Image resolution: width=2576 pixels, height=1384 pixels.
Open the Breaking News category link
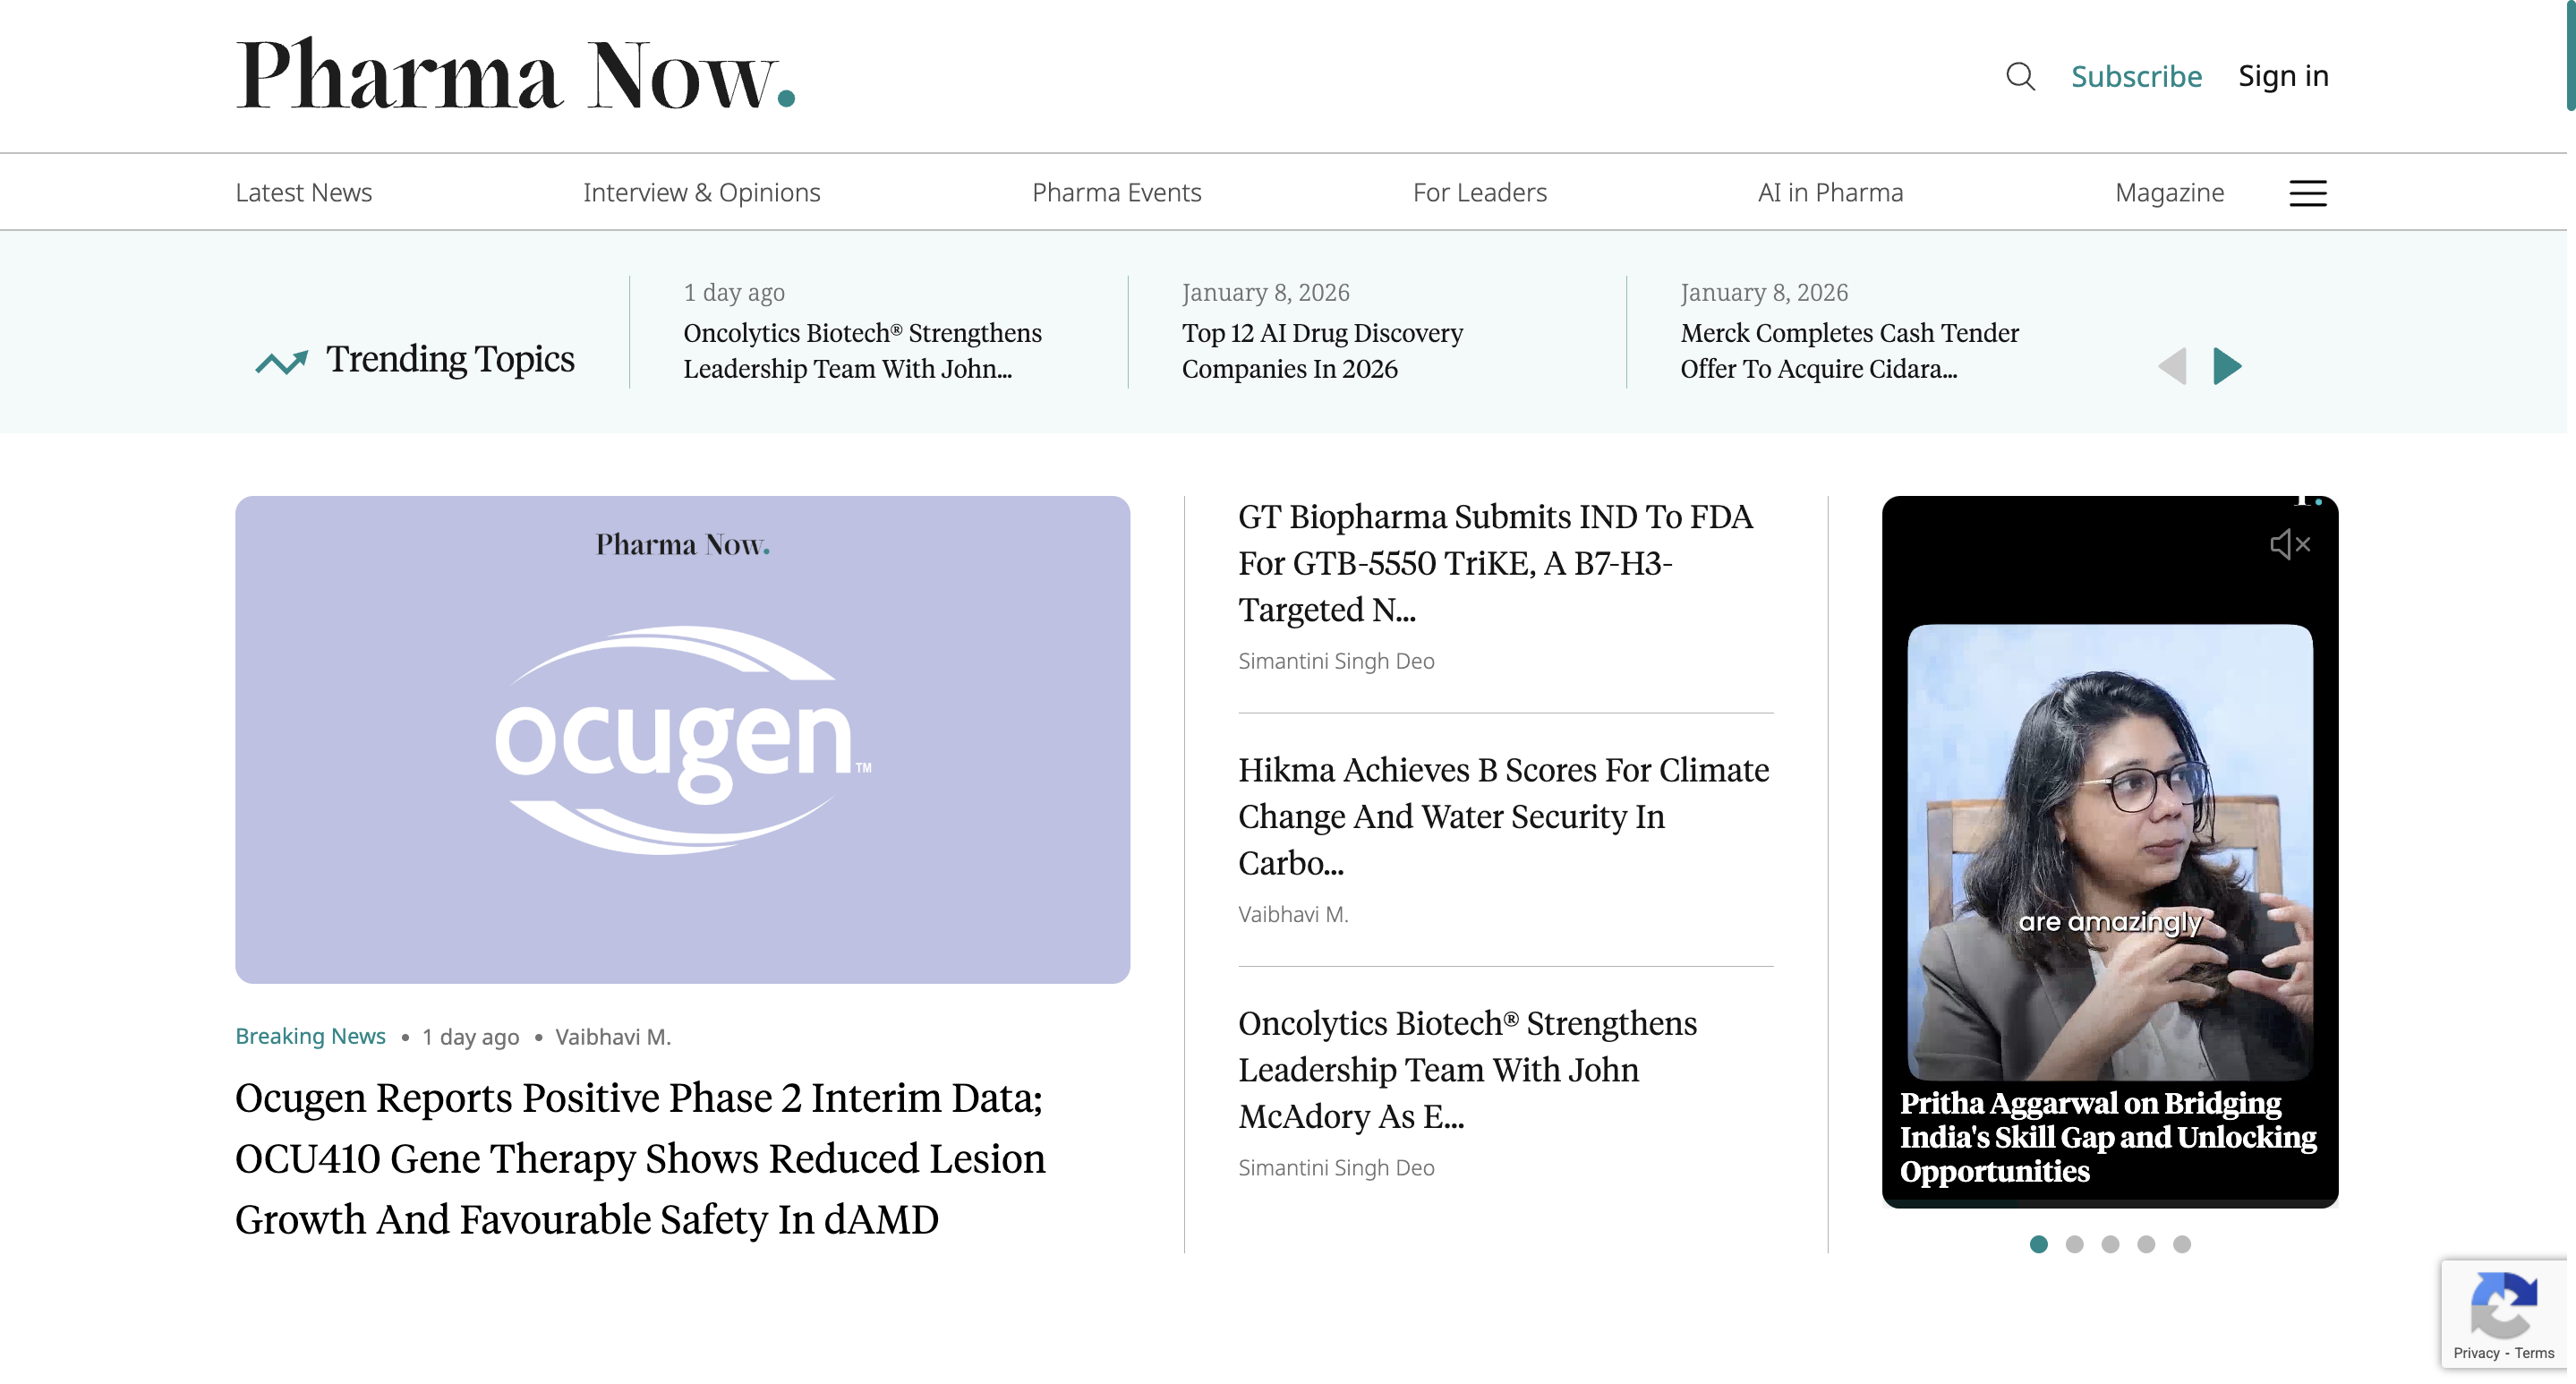[310, 1036]
